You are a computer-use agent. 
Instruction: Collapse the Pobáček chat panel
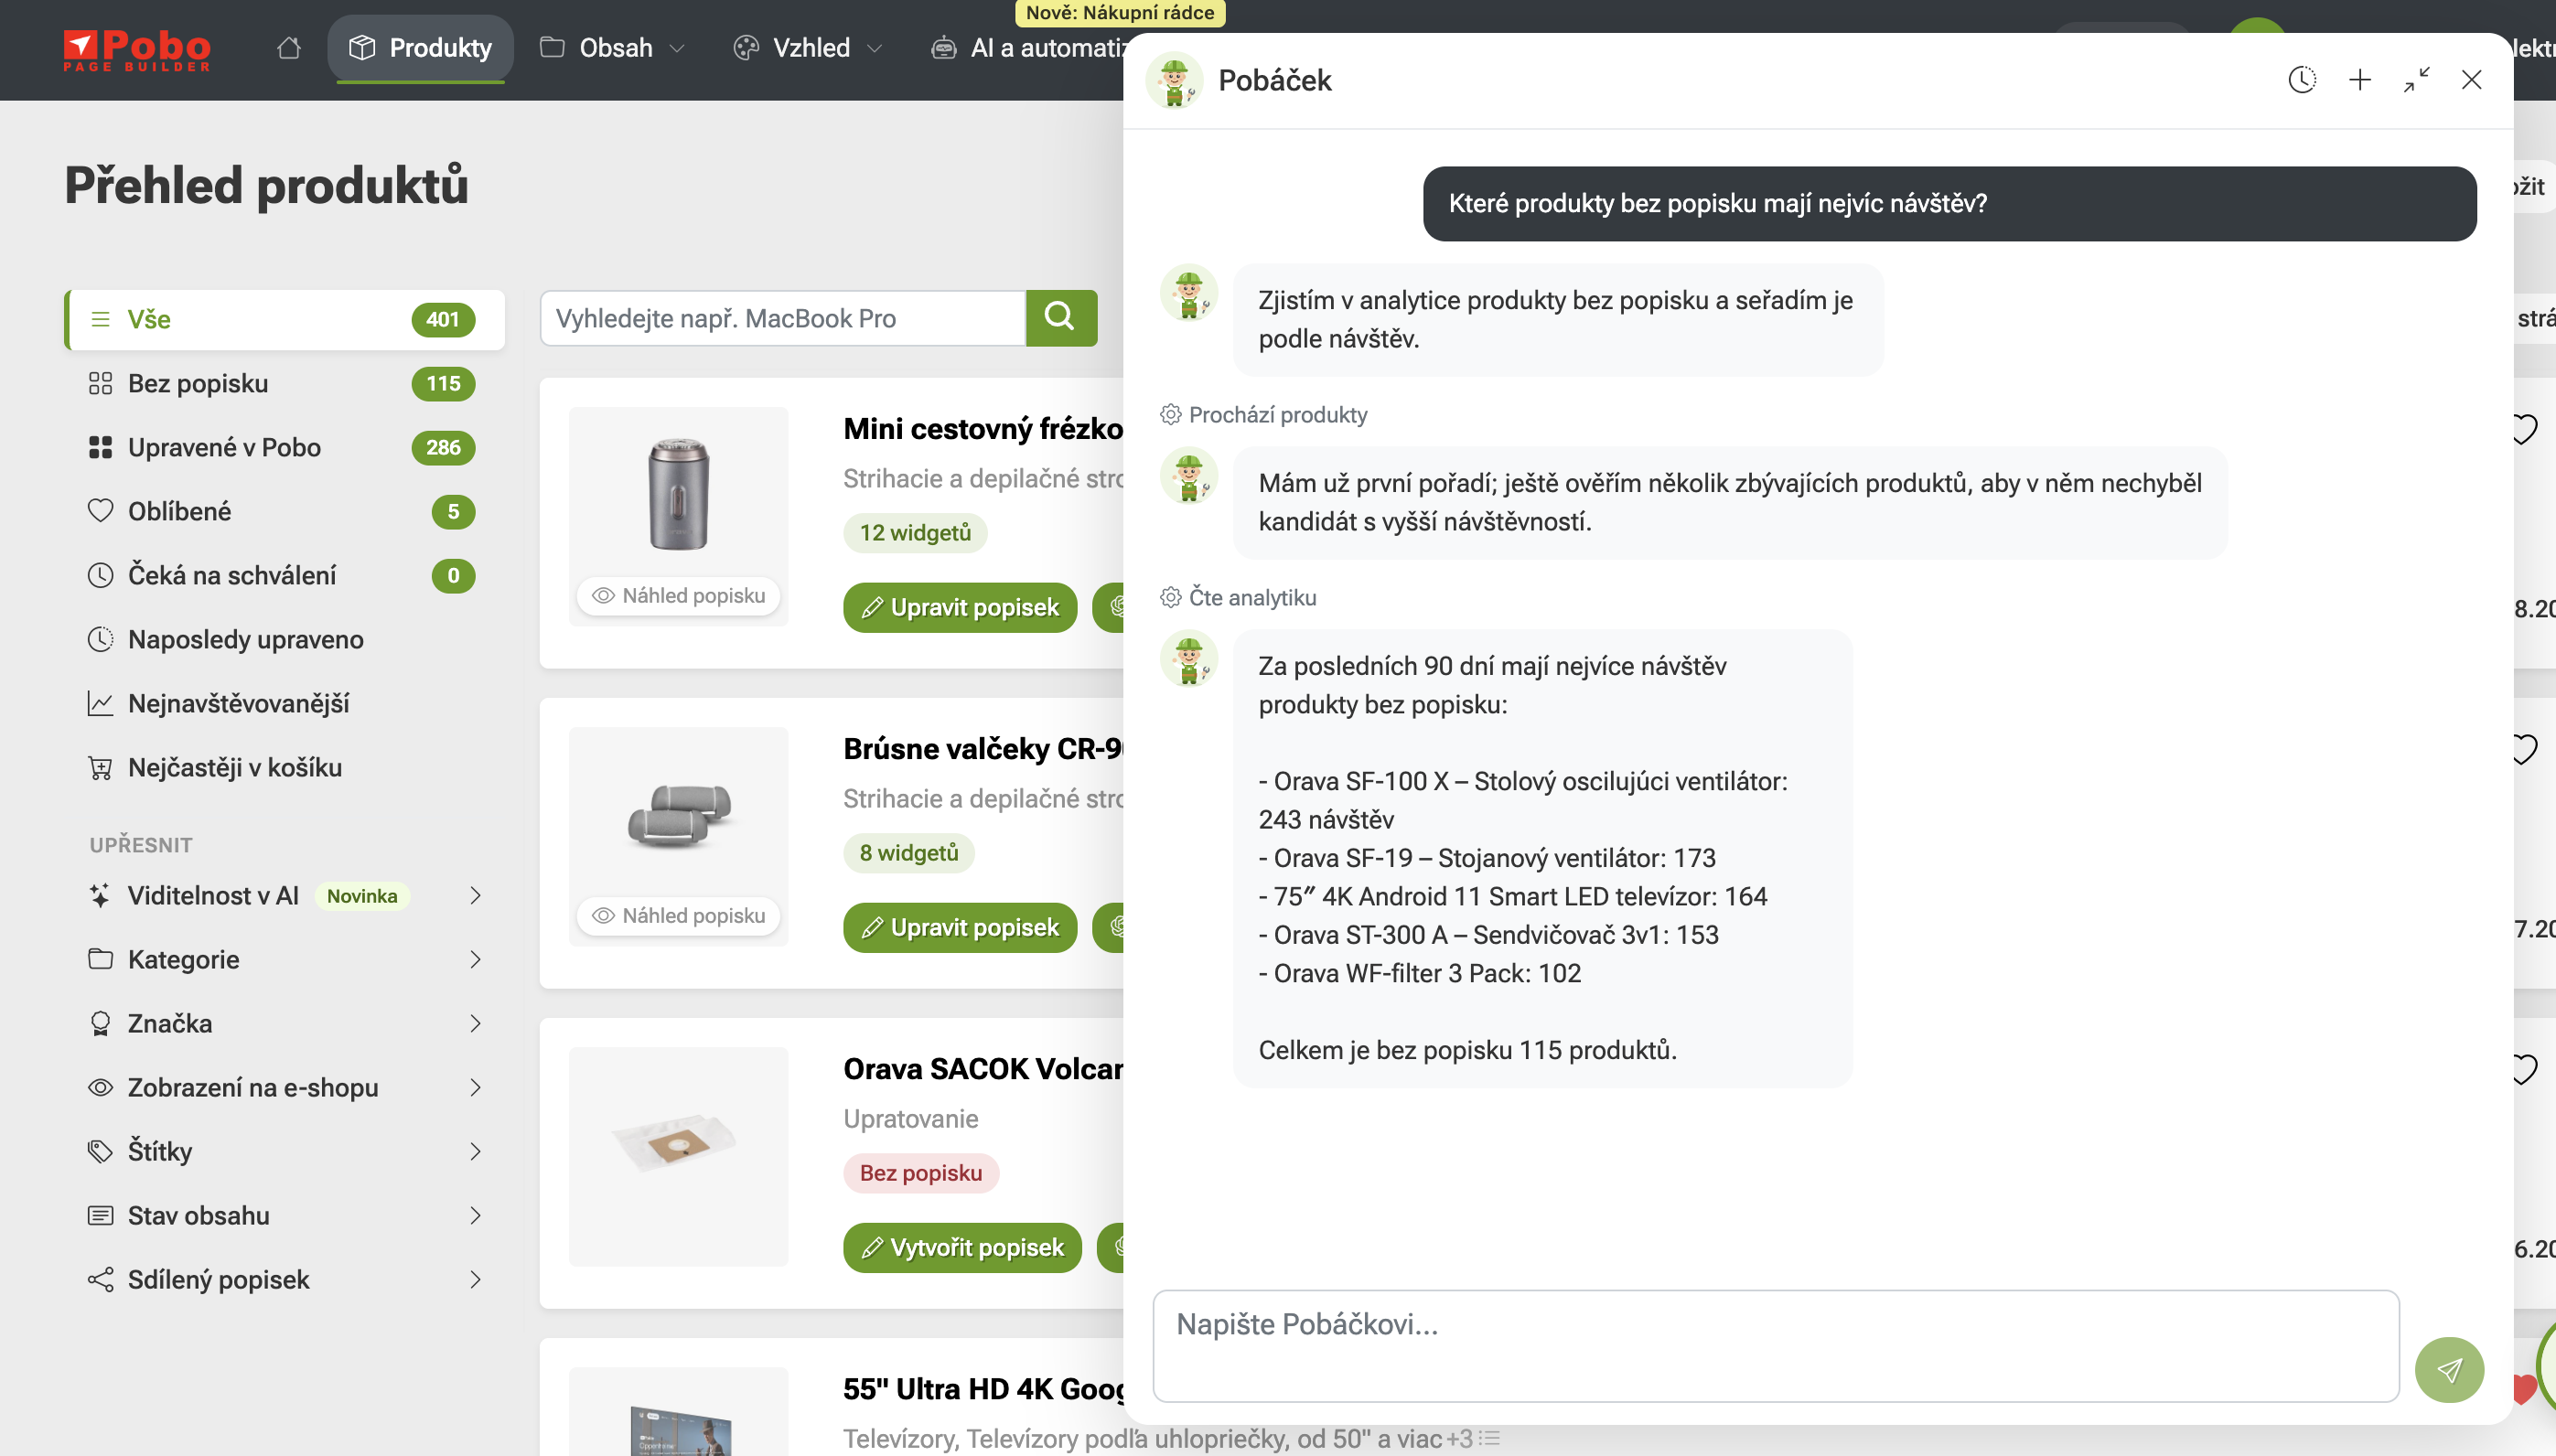(x=2417, y=80)
